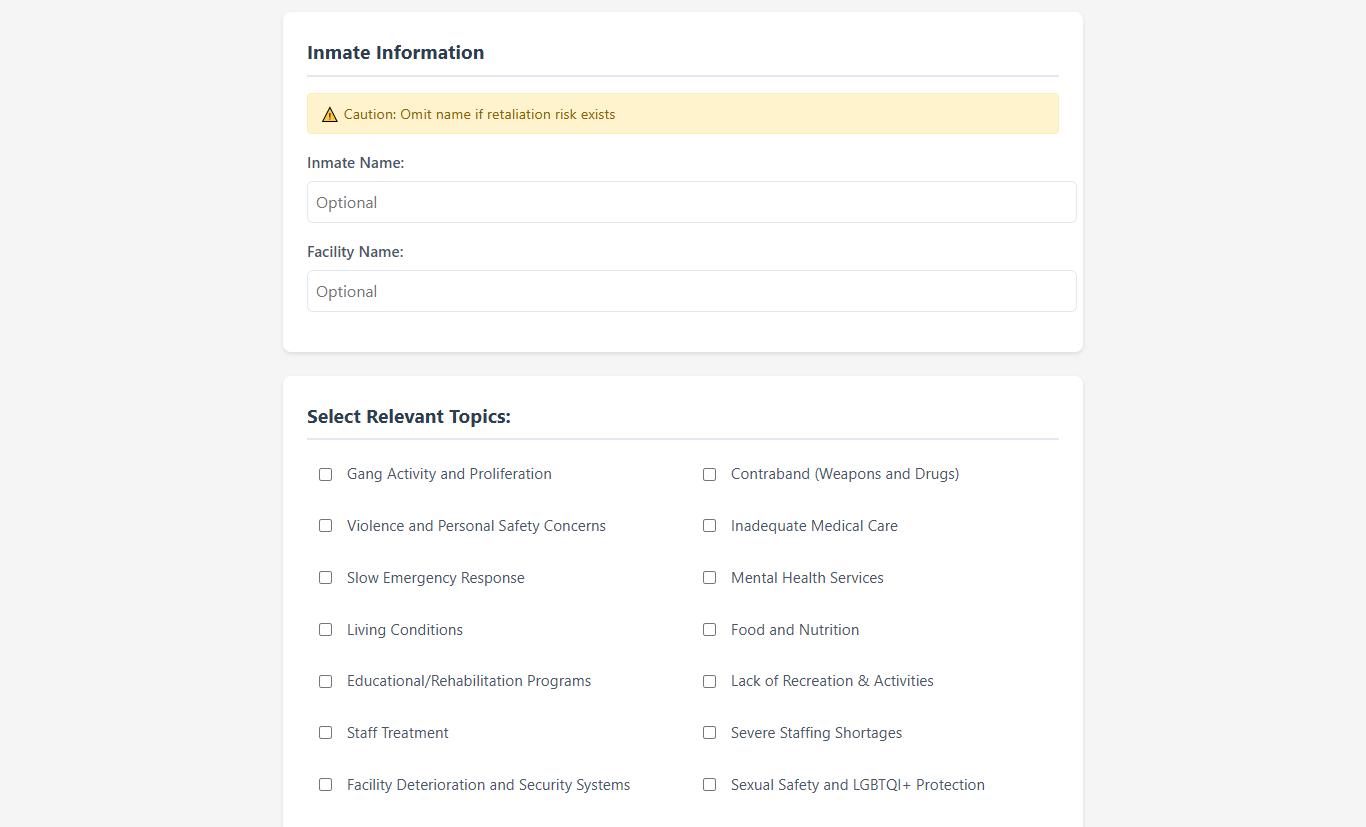The height and width of the screenshot is (827, 1366).
Task: Click the Inmate Name input field
Action: pos(691,202)
